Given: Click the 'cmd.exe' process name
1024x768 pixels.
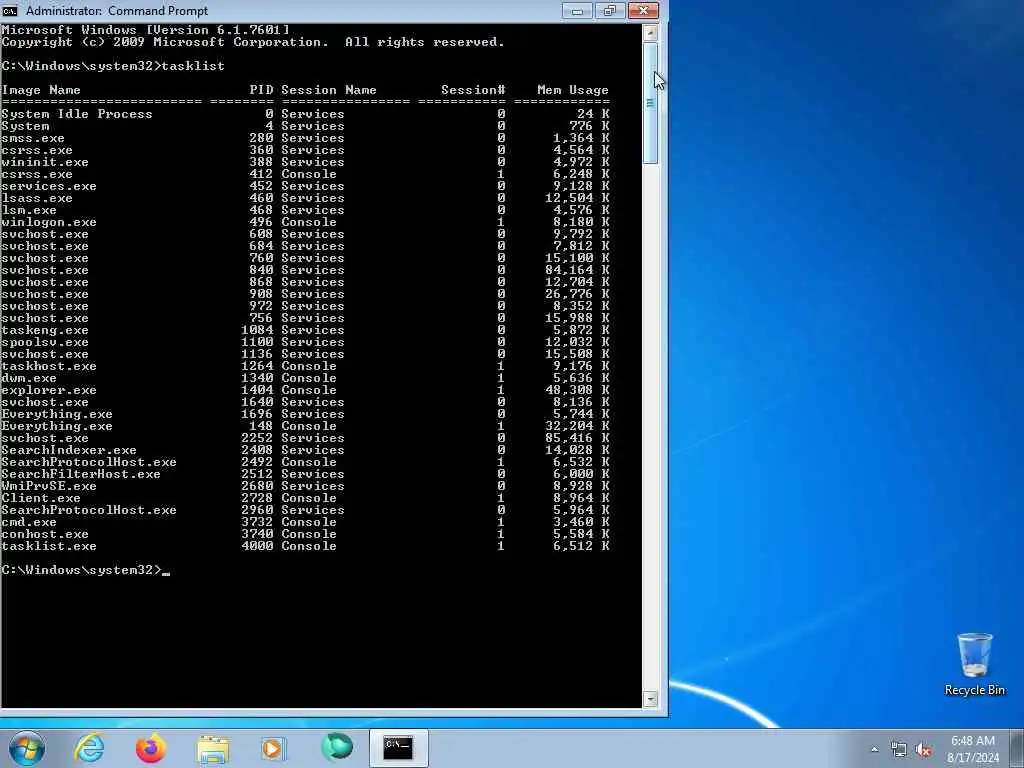Looking at the screenshot, I should (29, 522).
